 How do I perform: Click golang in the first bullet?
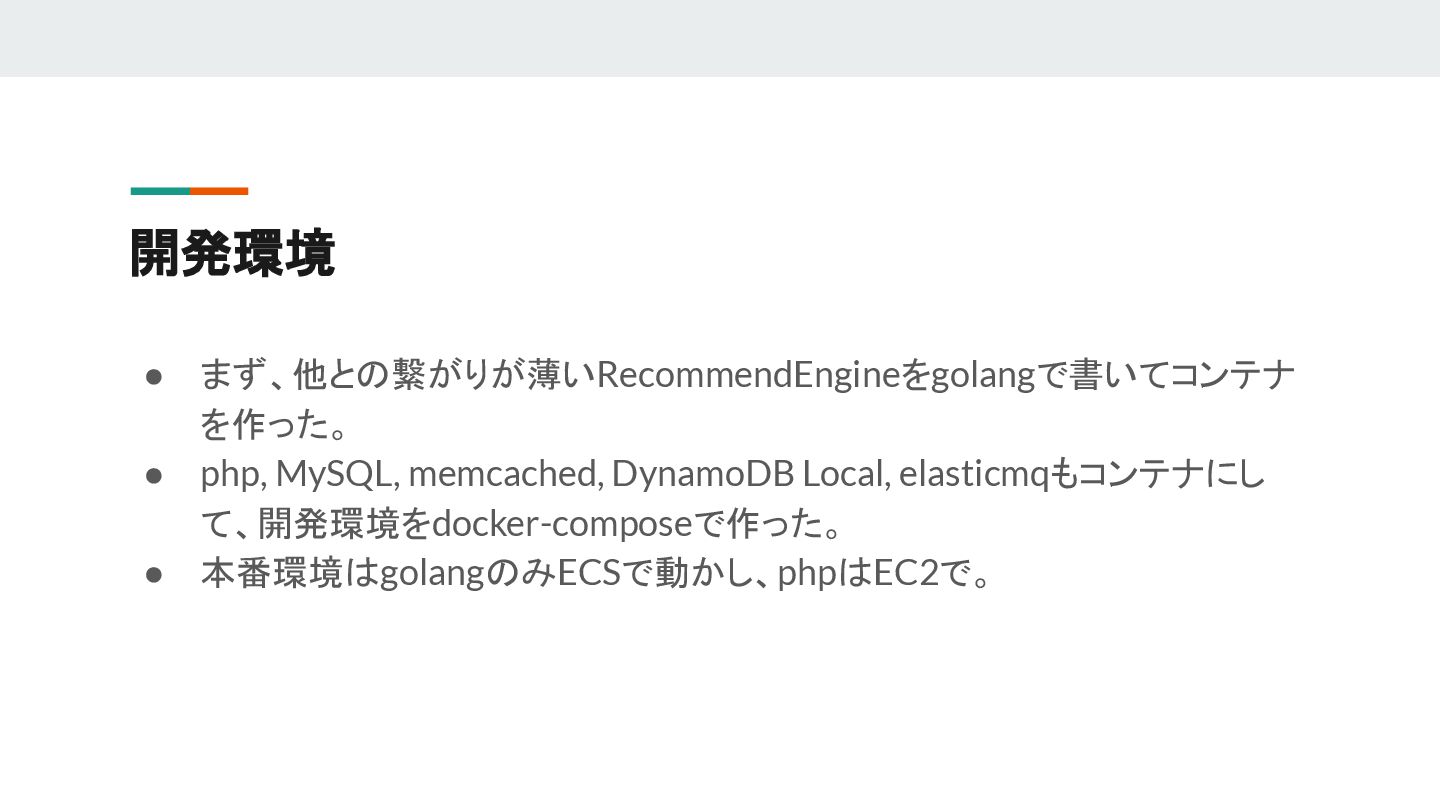(983, 376)
